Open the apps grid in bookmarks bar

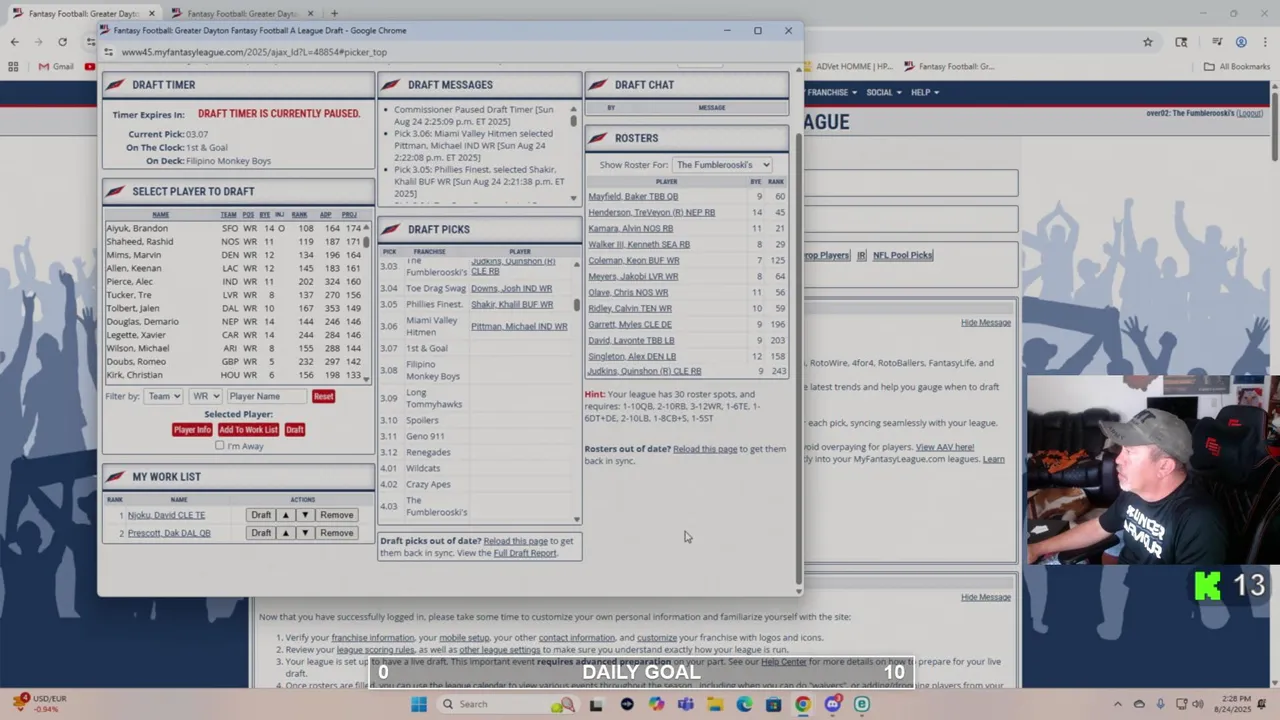13,67
